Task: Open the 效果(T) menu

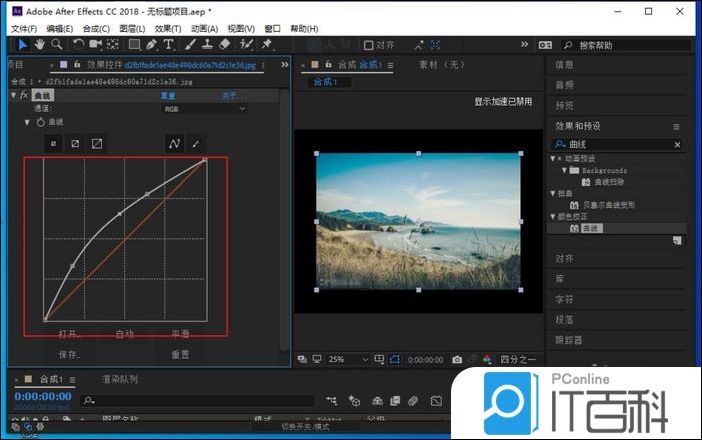Action: [168, 29]
